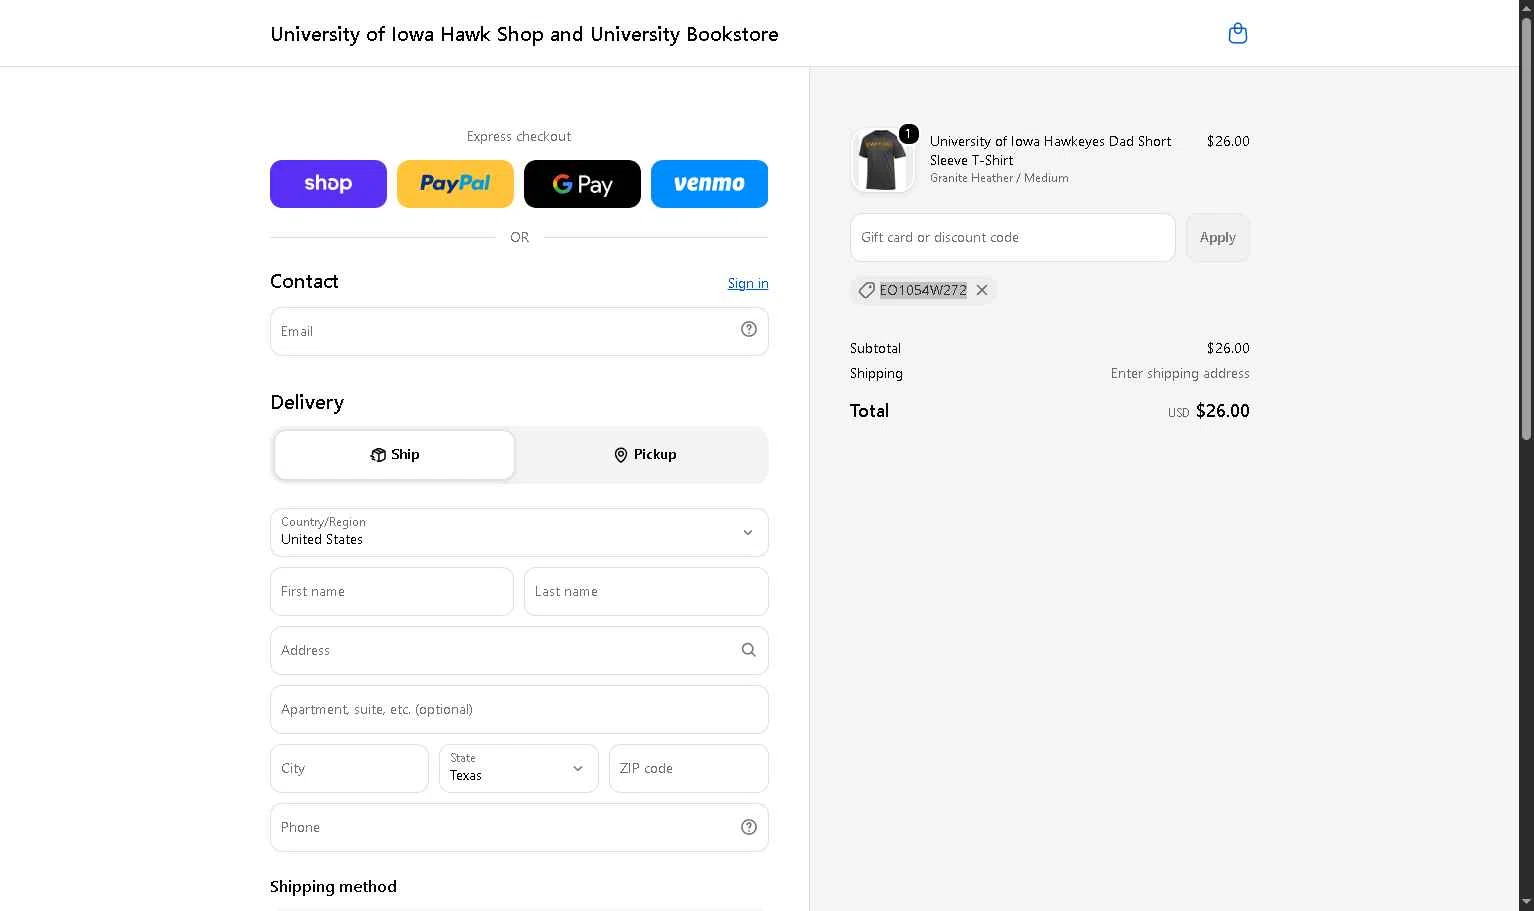Click the phone help question mark icon
1534x911 pixels.
pos(749,827)
